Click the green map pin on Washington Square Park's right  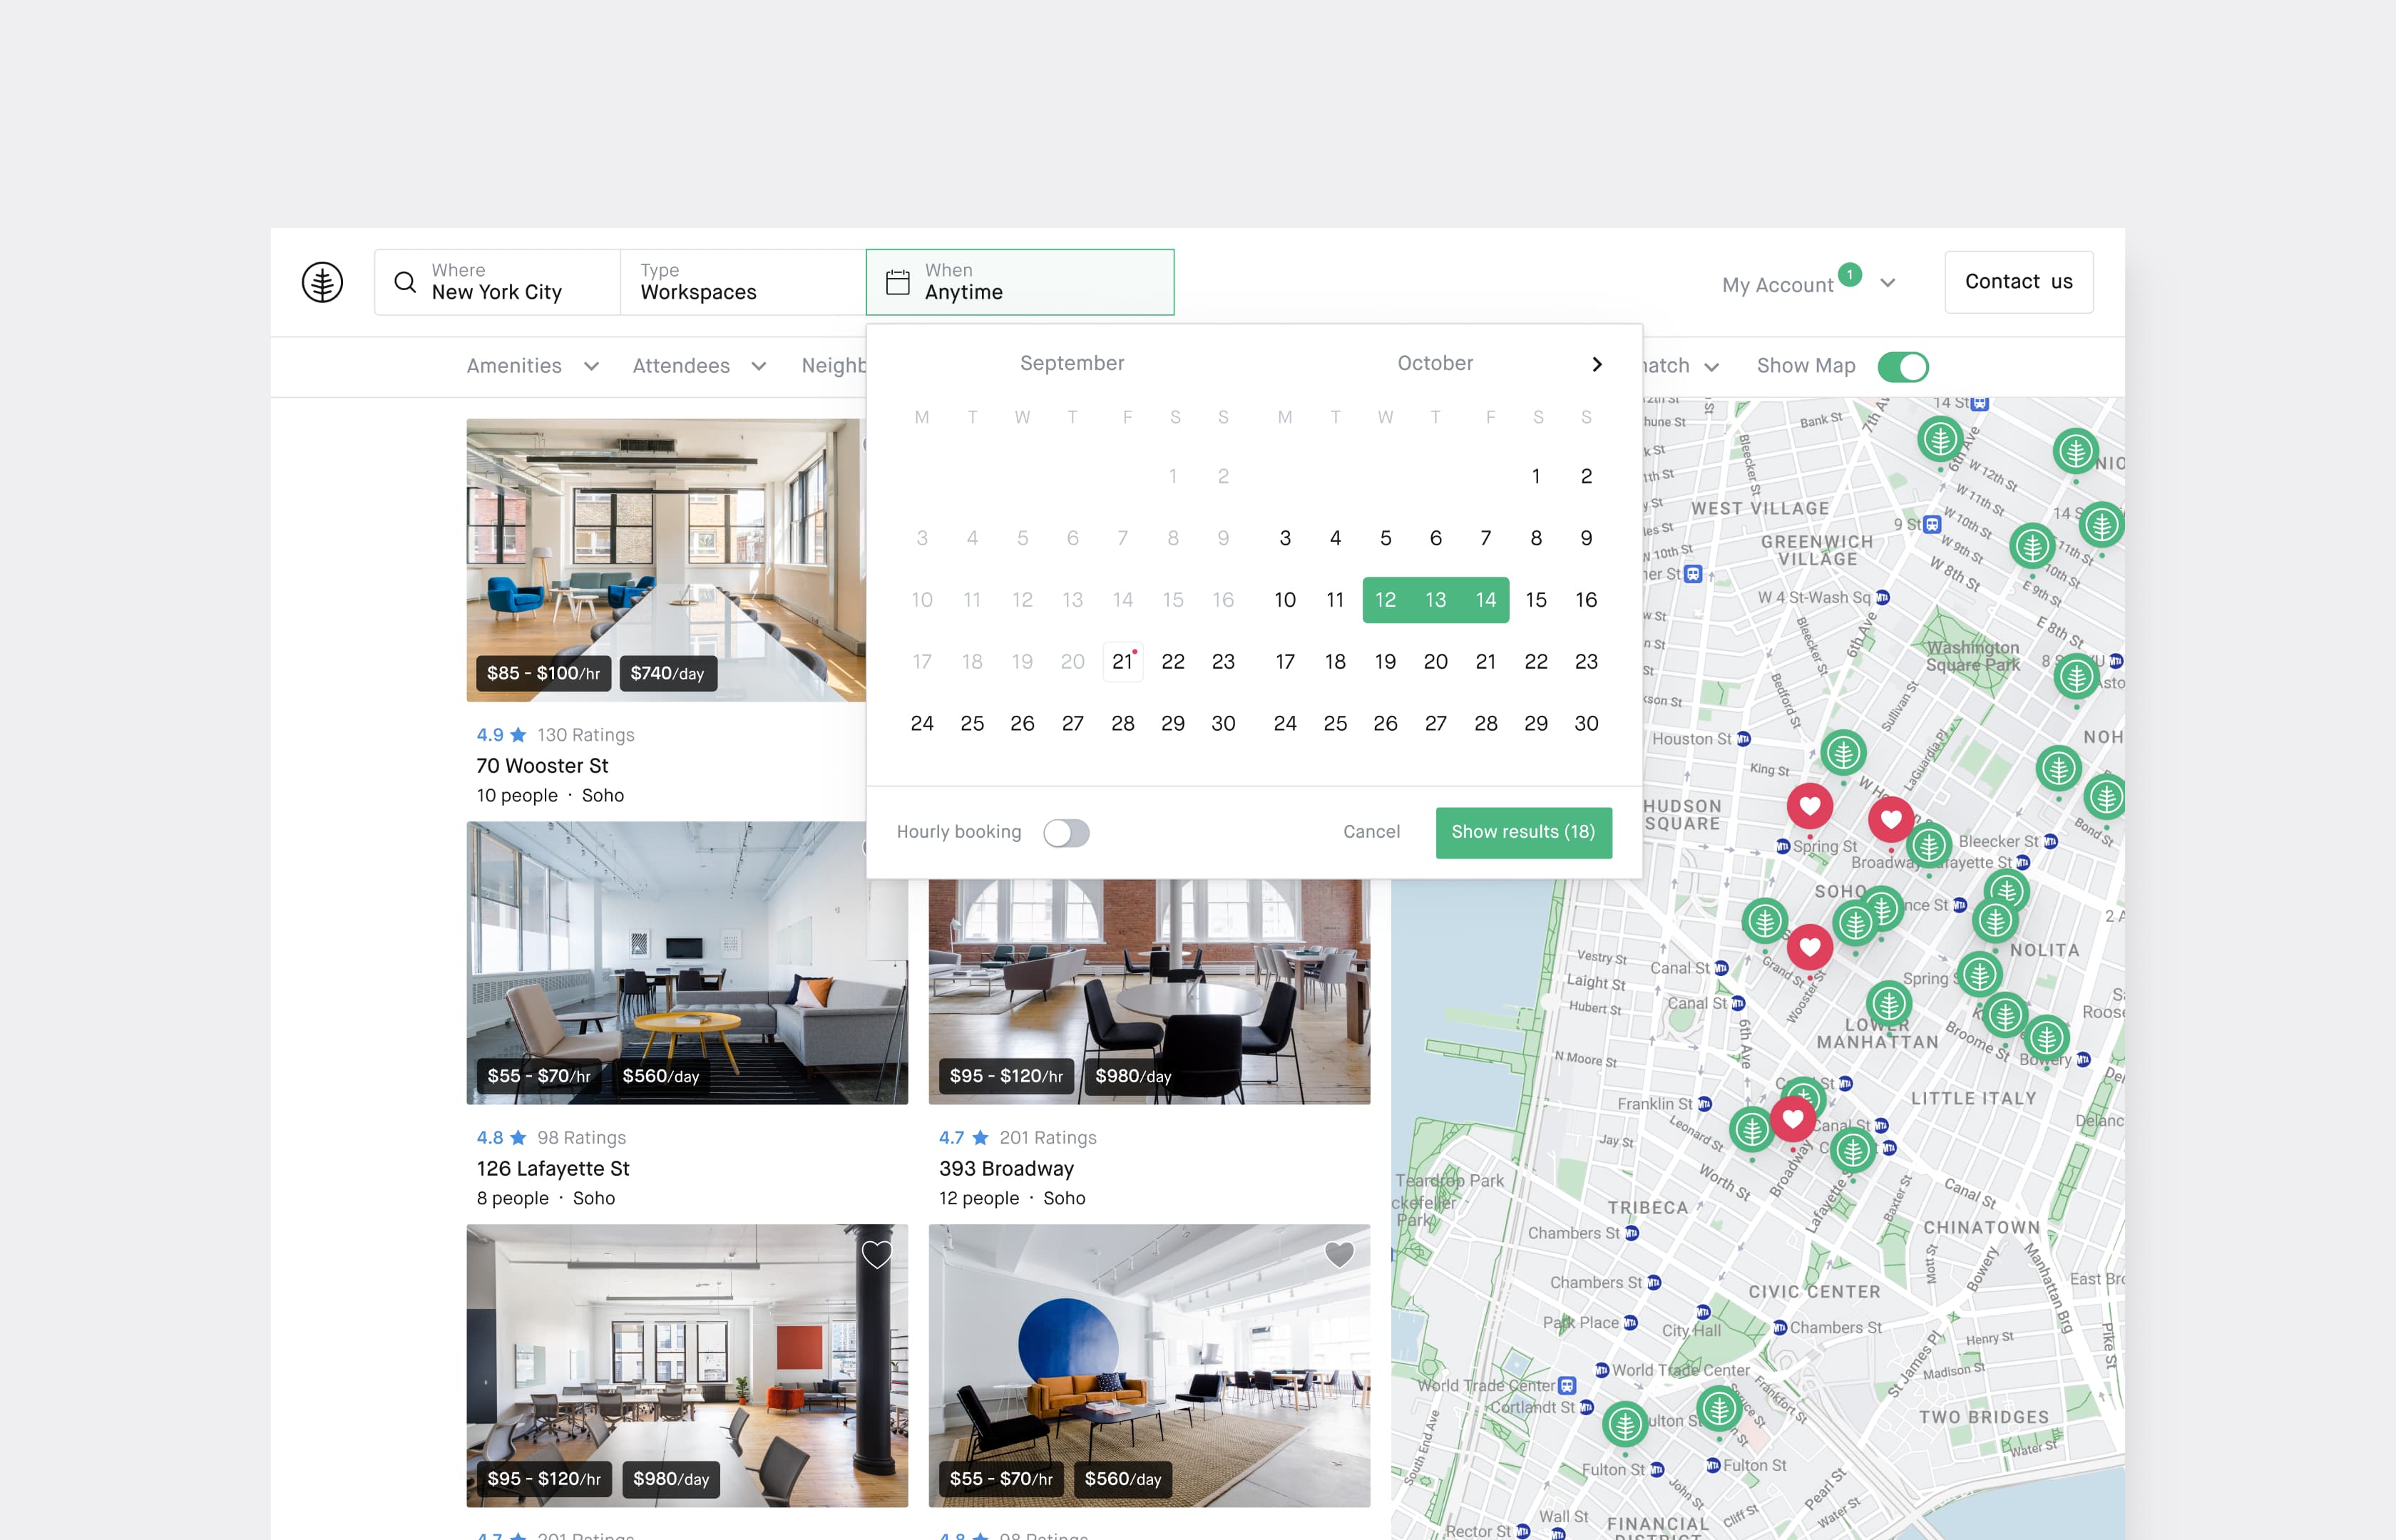tap(2076, 677)
